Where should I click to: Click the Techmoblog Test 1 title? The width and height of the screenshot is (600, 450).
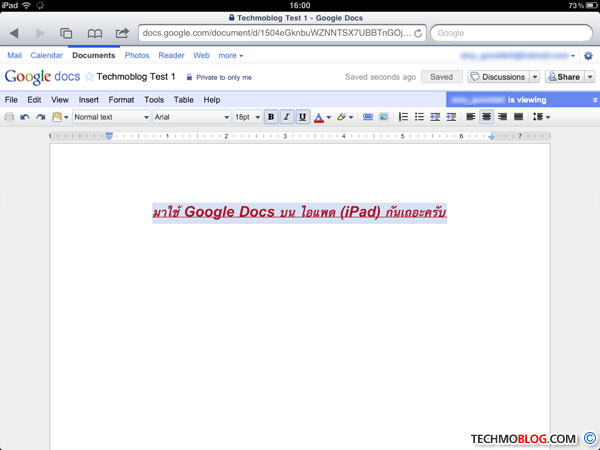(136, 77)
